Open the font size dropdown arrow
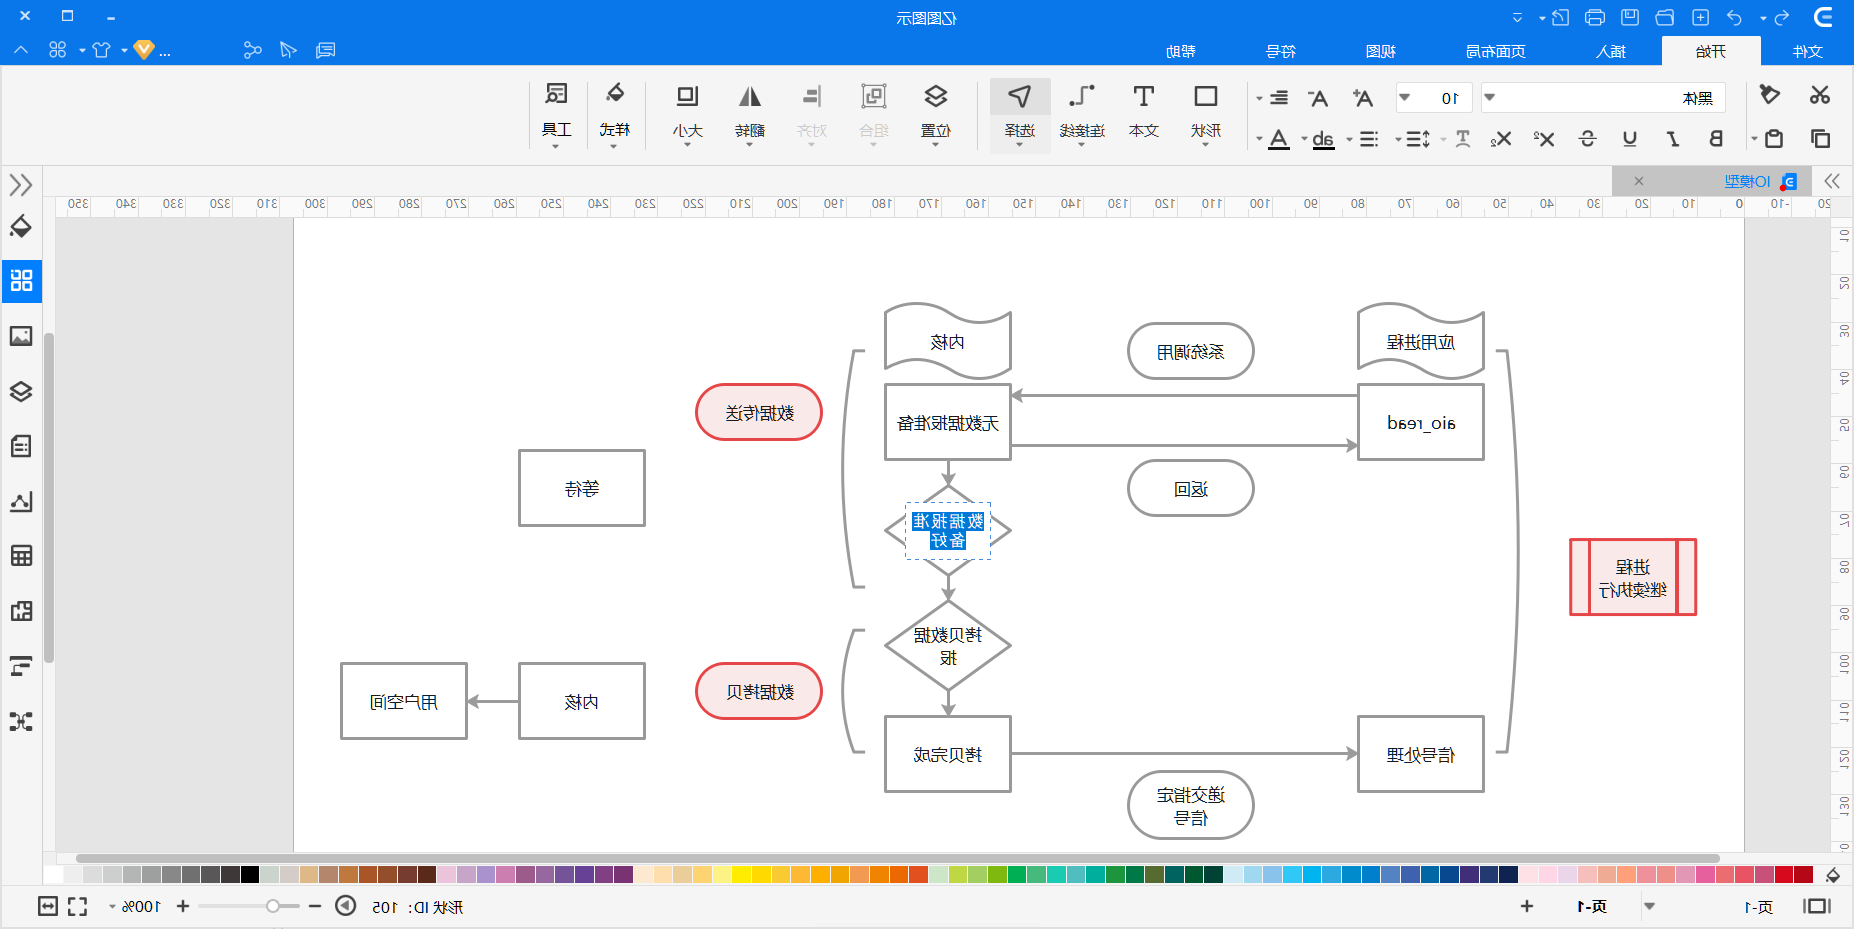The height and width of the screenshot is (929, 1854). click(1405, 98)
